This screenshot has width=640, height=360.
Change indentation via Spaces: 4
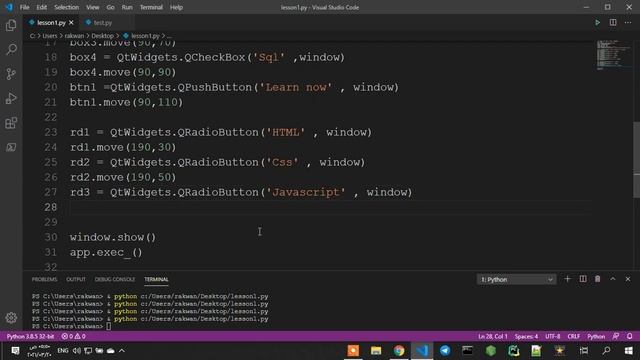(526, 336)
